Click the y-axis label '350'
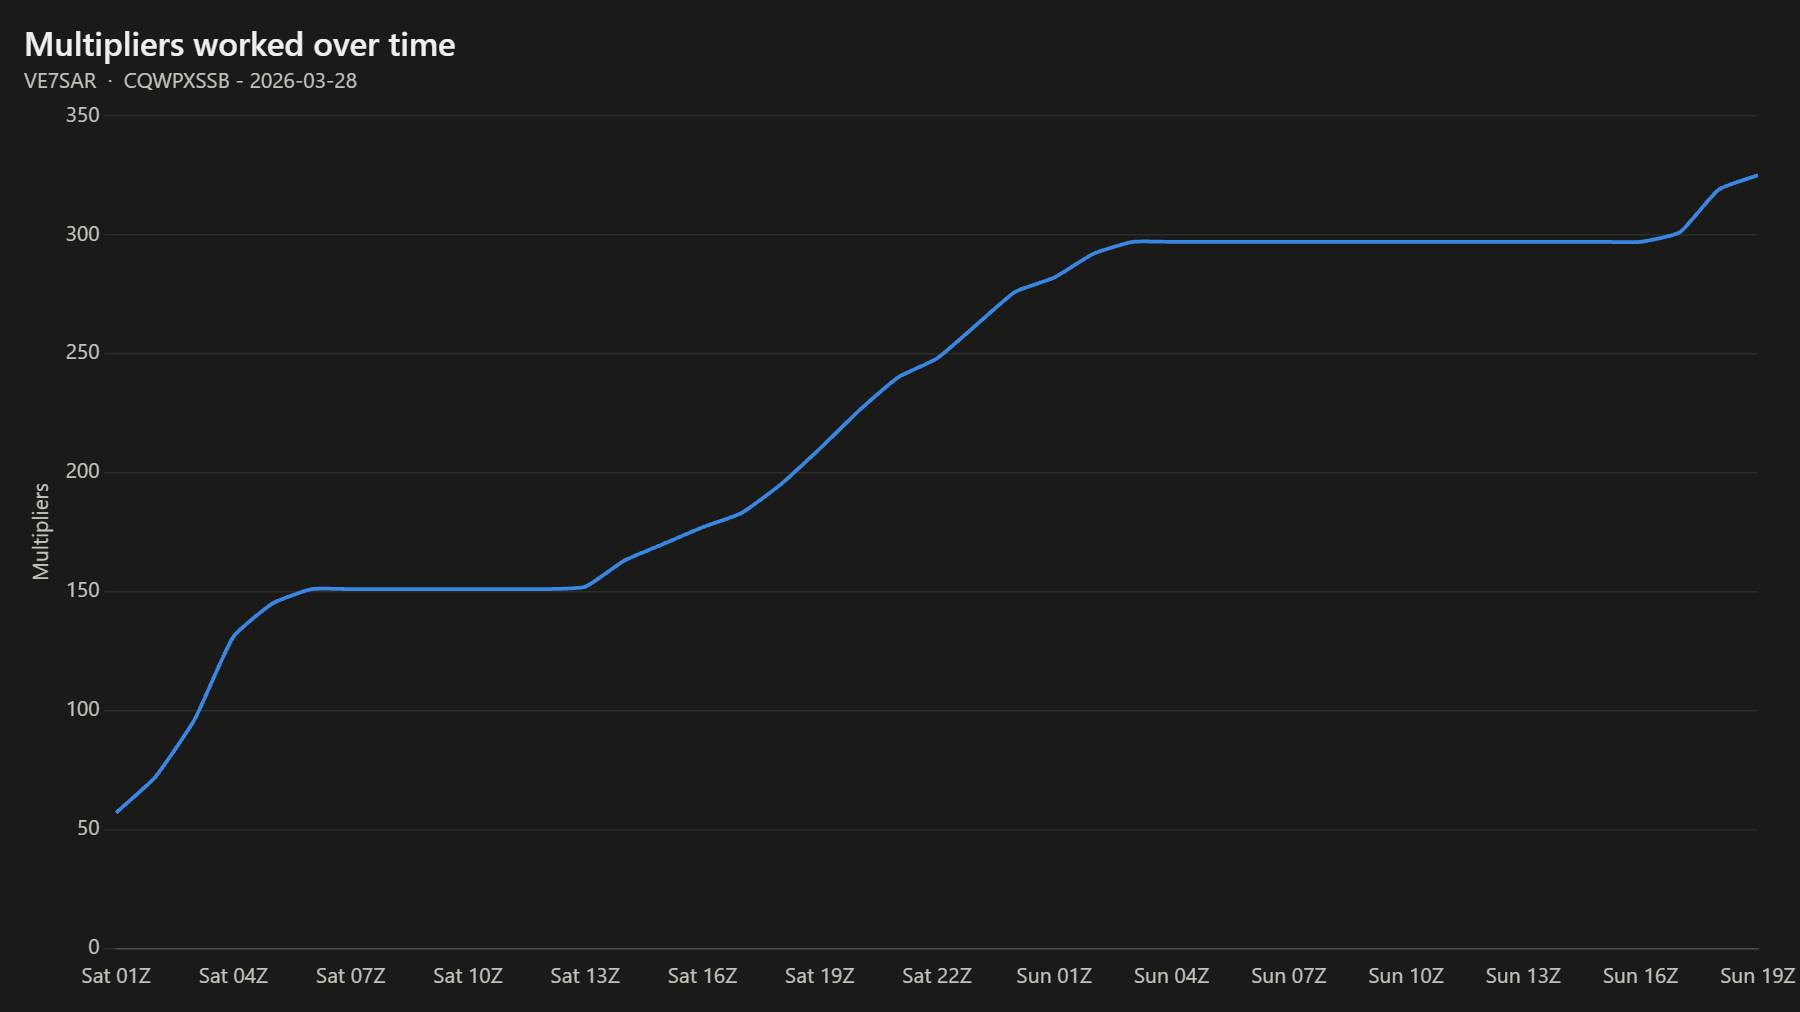This screenshot has height=1012, width=1800. (x=83, y=115)
